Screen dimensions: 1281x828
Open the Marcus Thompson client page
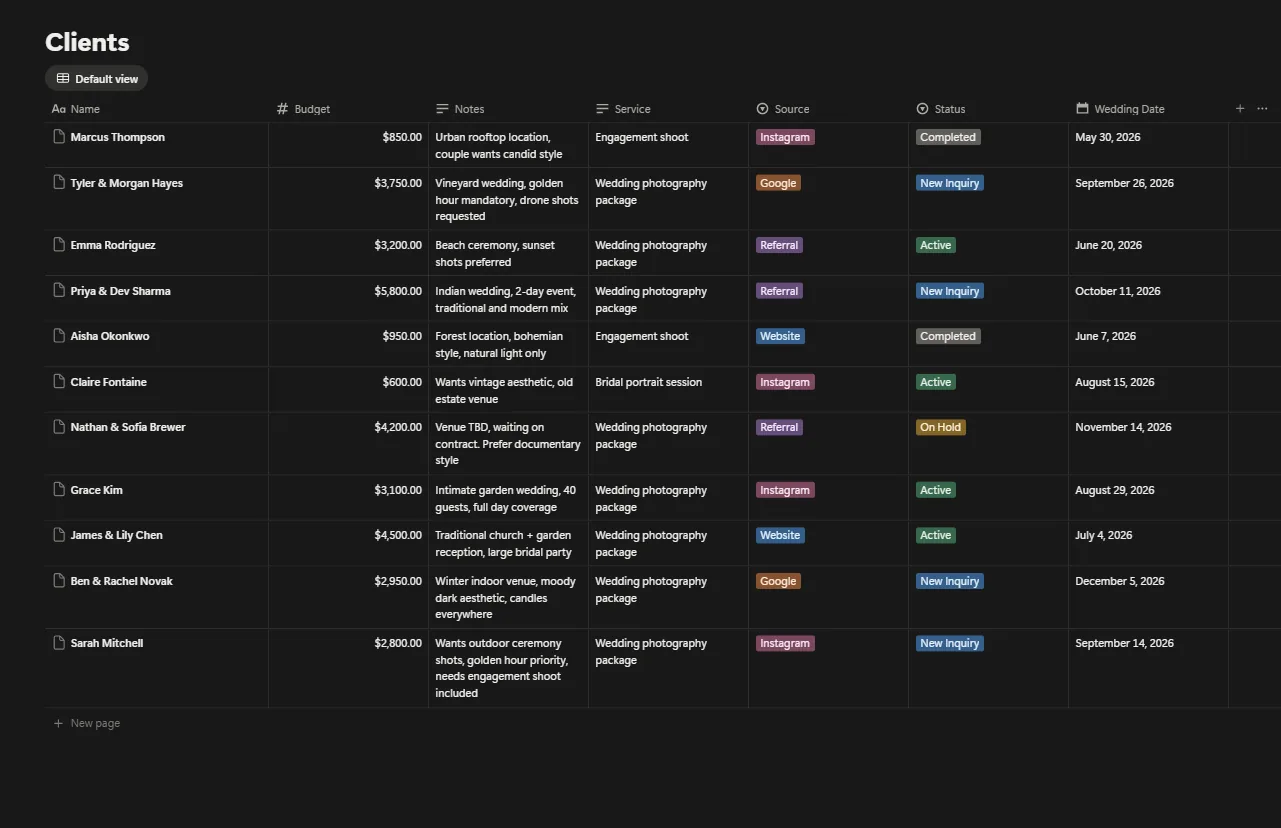[117, 137]
